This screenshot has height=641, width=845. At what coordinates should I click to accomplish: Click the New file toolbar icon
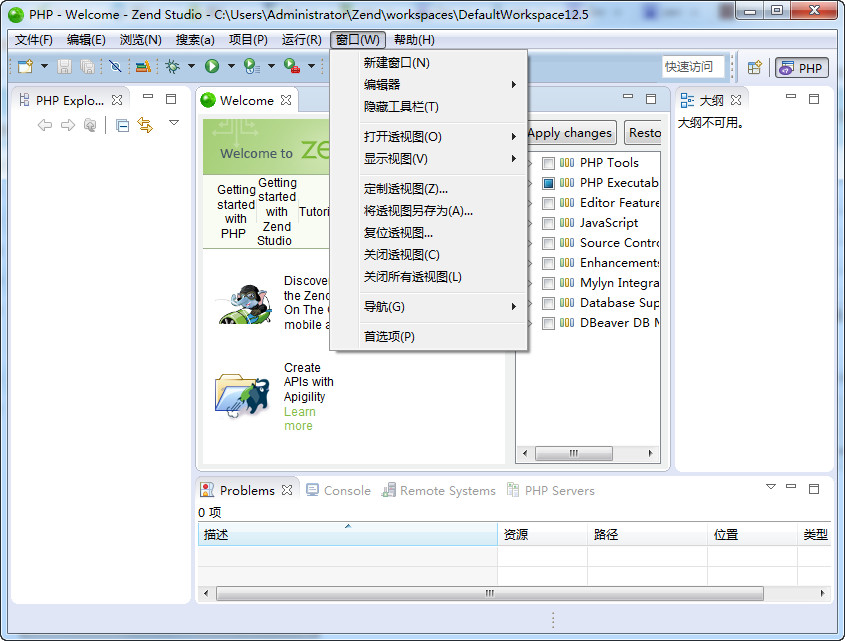[25, 66]
